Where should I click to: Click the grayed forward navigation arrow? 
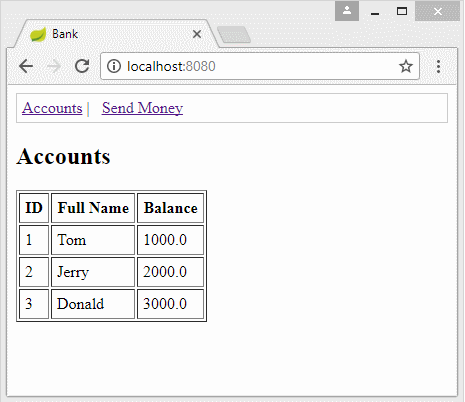coord(54,66)
